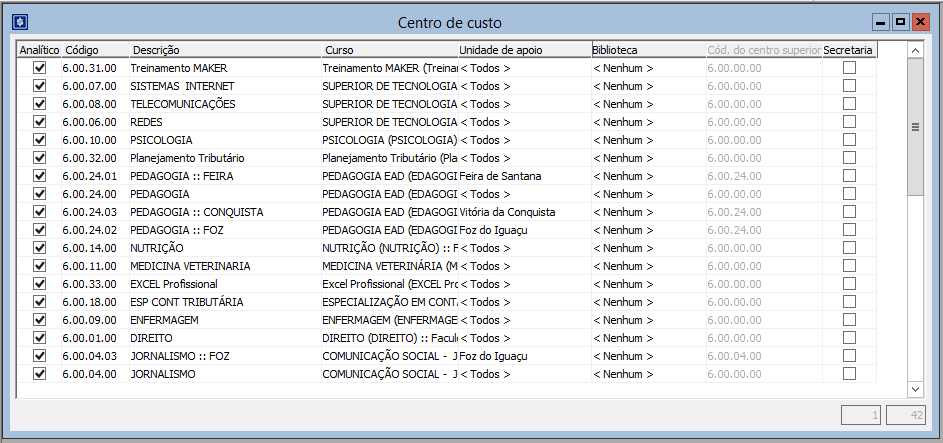Click the Unidade de apoio column header
943x443 pixels.
point(524,49)
